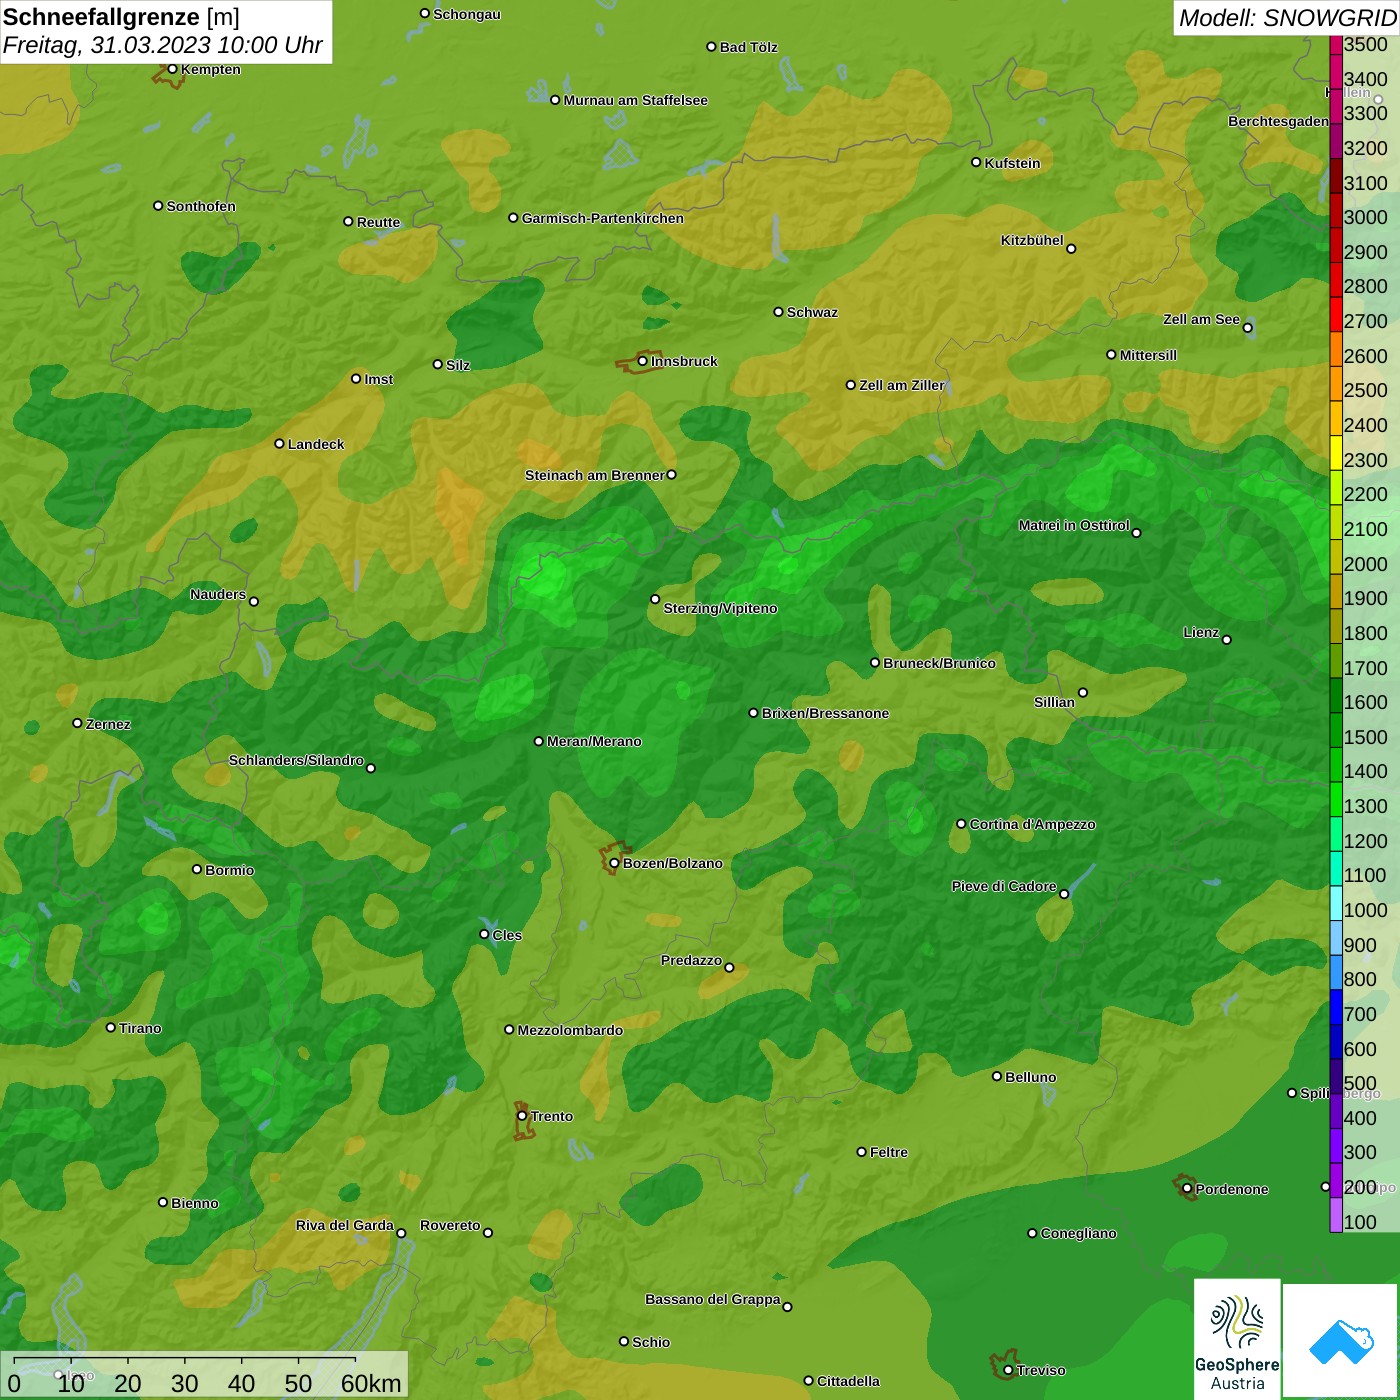Click the 'Zernez' town label
The width and height of the screenshot is (1400, 1400).
pos(108,724)
